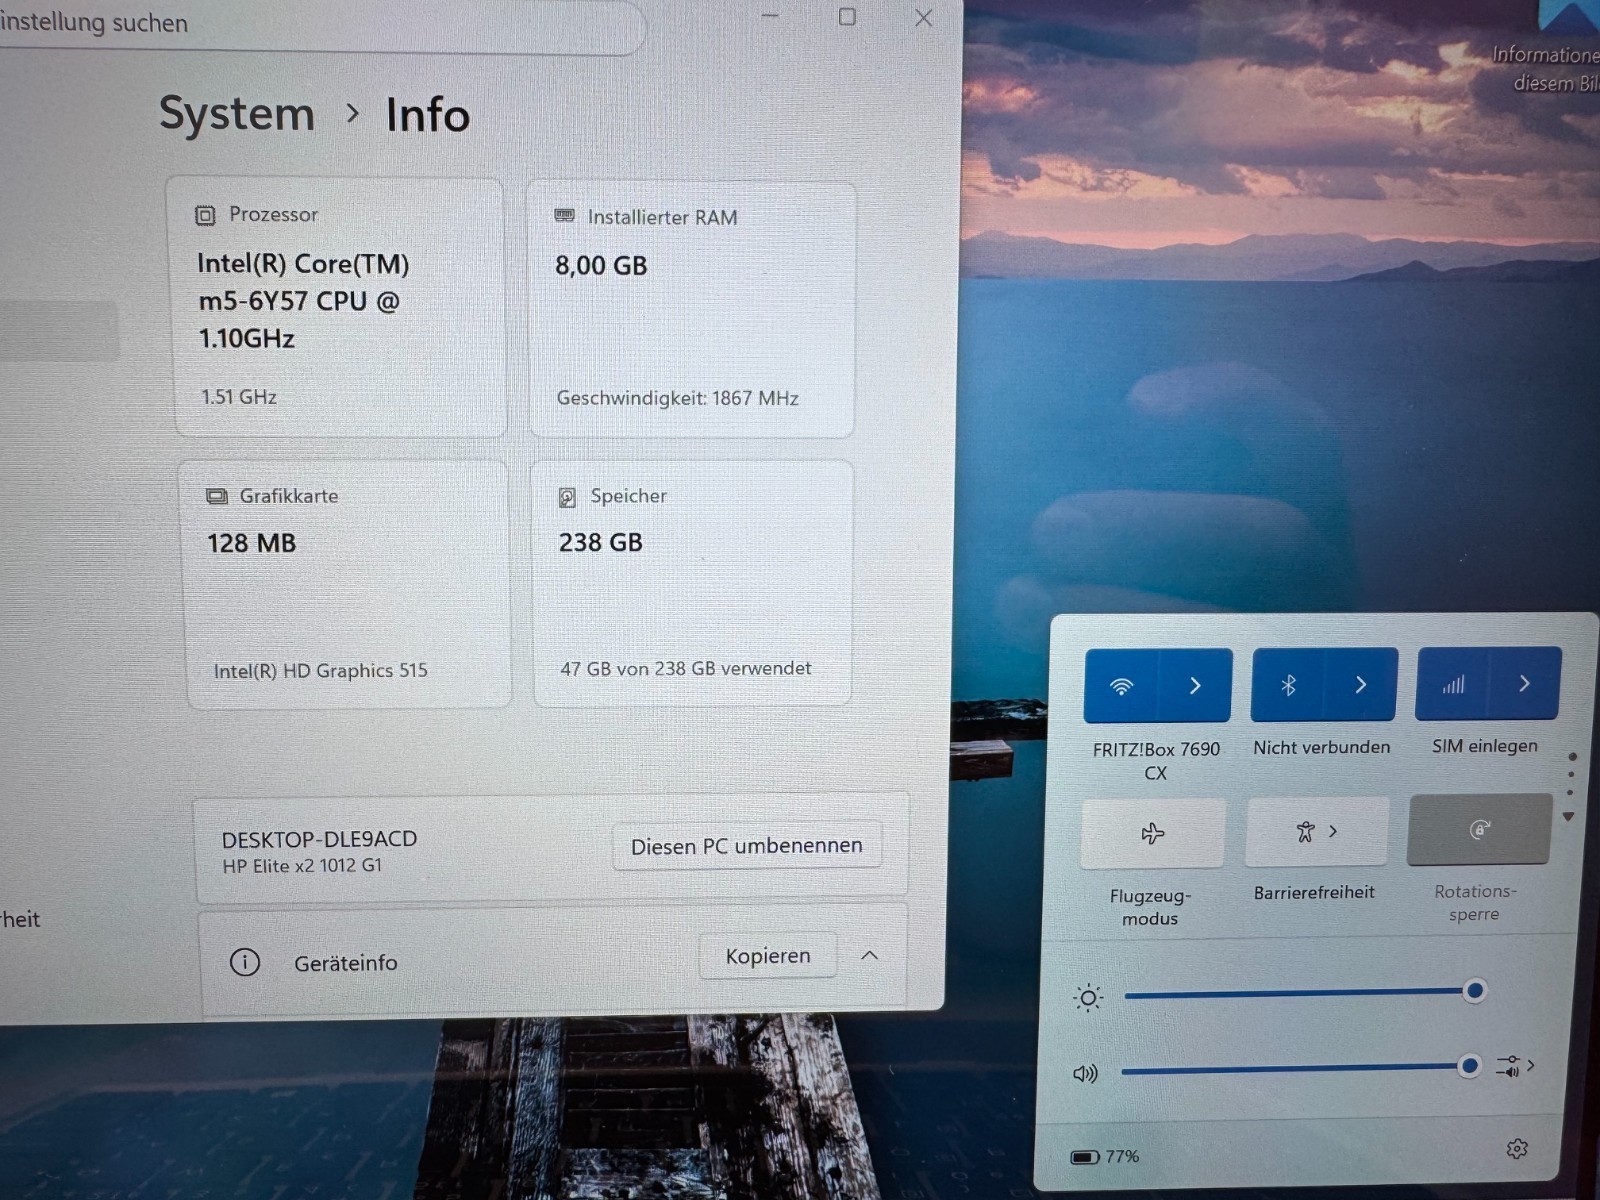1600x1200 pixels.
Task: Go back to System breadcrumb
Action: click(237, 113)
